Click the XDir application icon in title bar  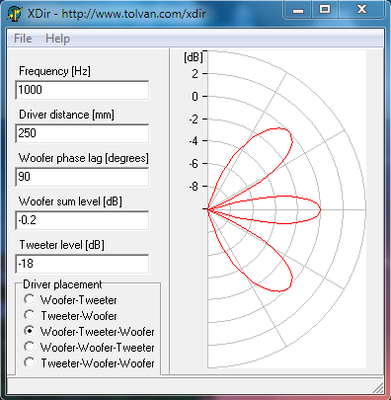click(x=15, y=14)
